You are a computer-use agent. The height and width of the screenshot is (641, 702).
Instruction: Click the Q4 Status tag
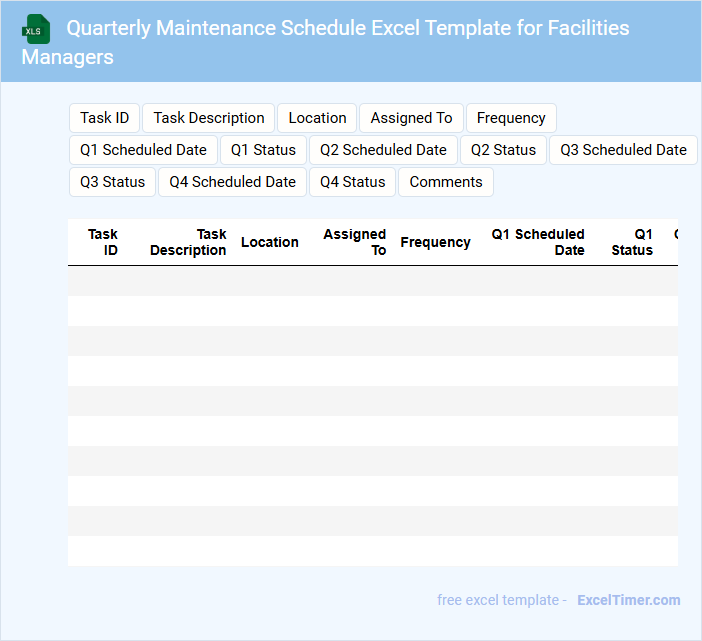coord(352,182)
